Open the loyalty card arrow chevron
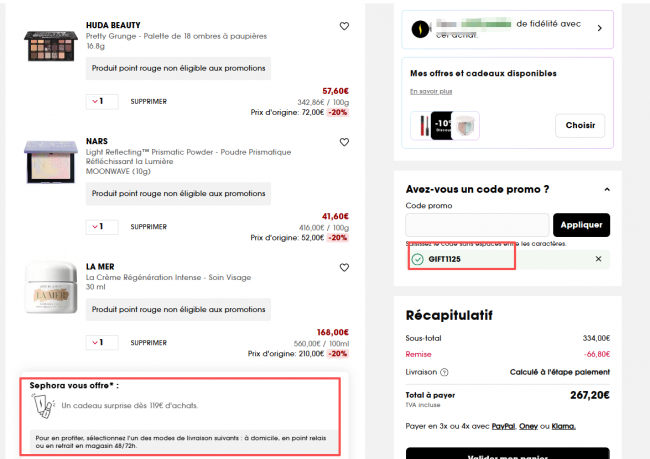 coord(599,28)
